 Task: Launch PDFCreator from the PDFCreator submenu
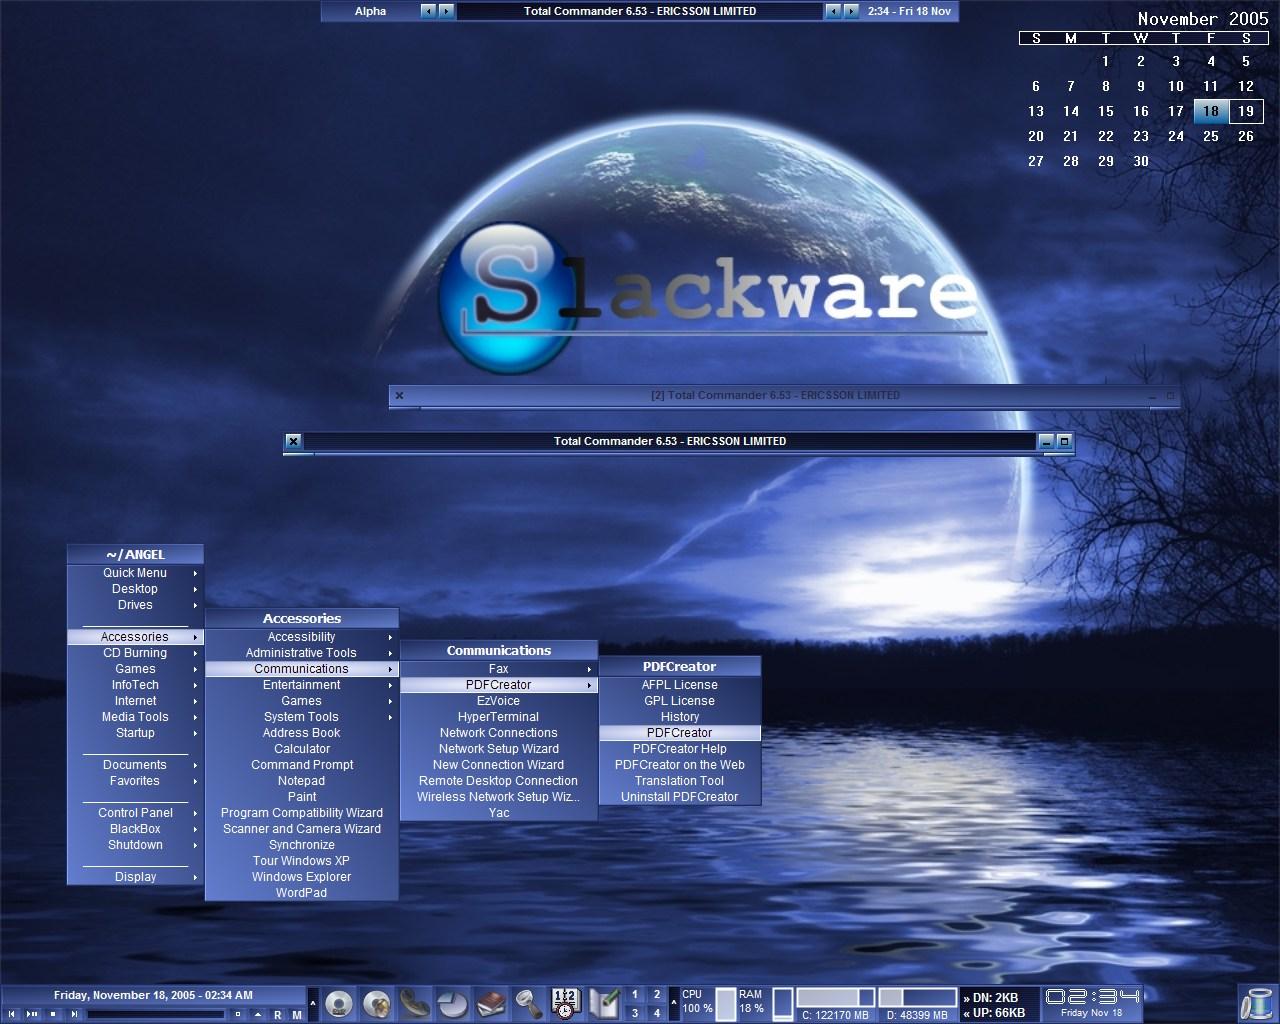pos(680,733)
